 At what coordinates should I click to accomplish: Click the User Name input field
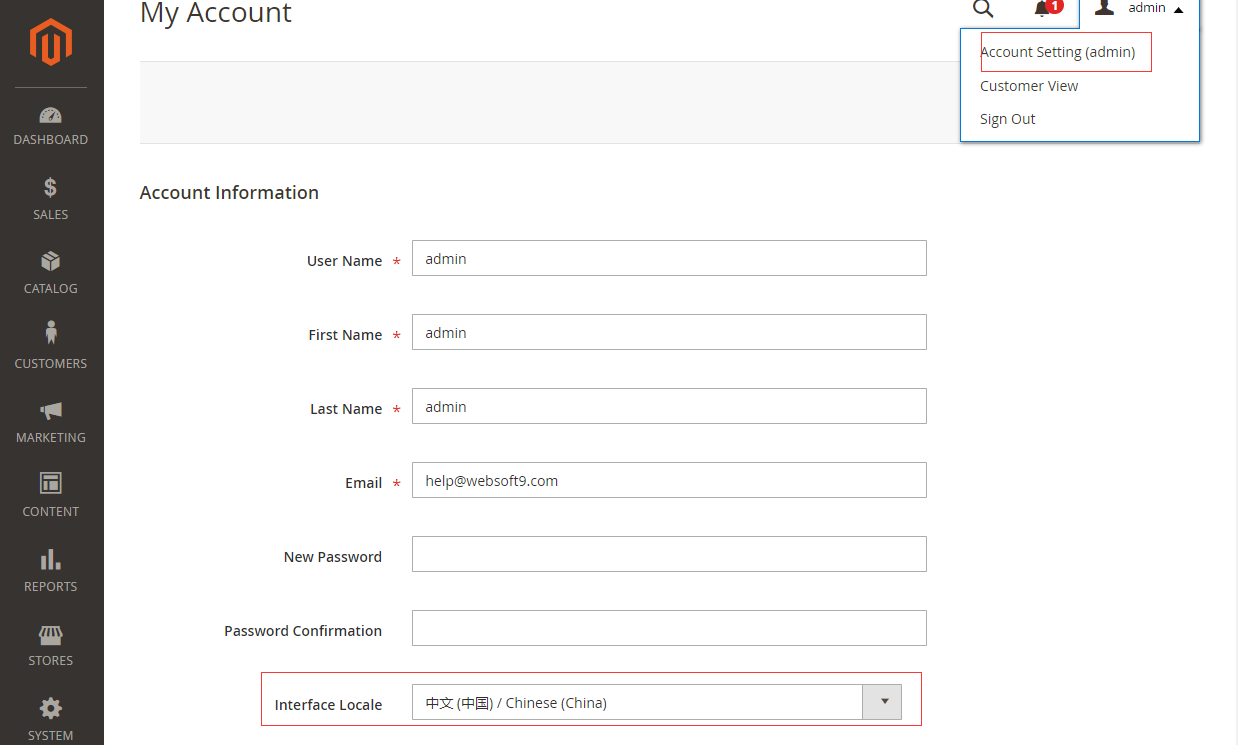pyautogui.click(x=669, y=259)
